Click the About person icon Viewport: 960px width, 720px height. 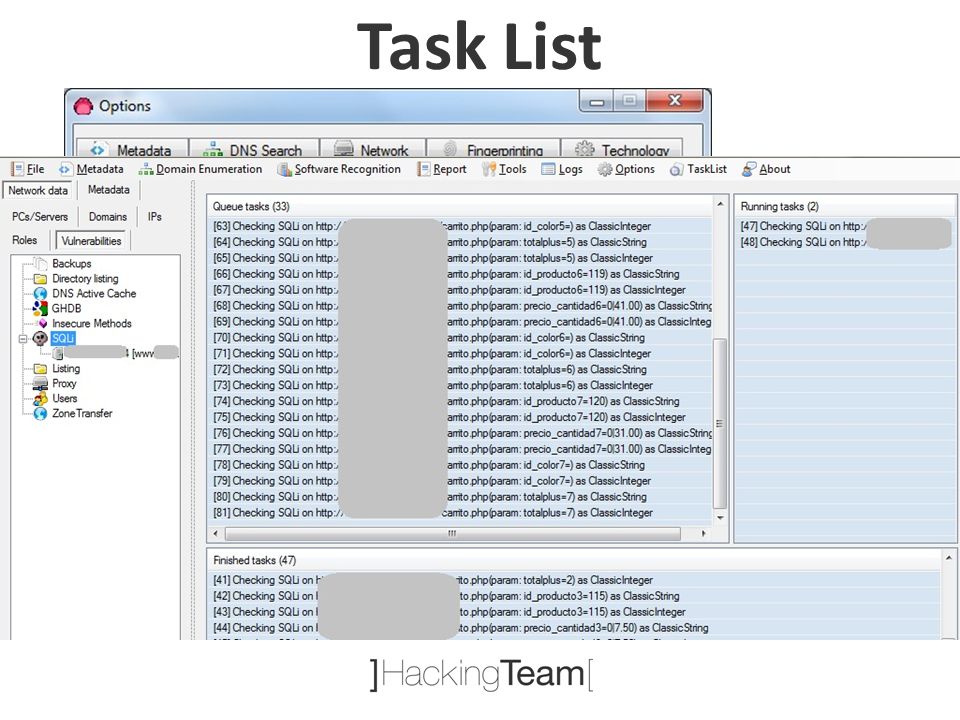coord(749,170)
